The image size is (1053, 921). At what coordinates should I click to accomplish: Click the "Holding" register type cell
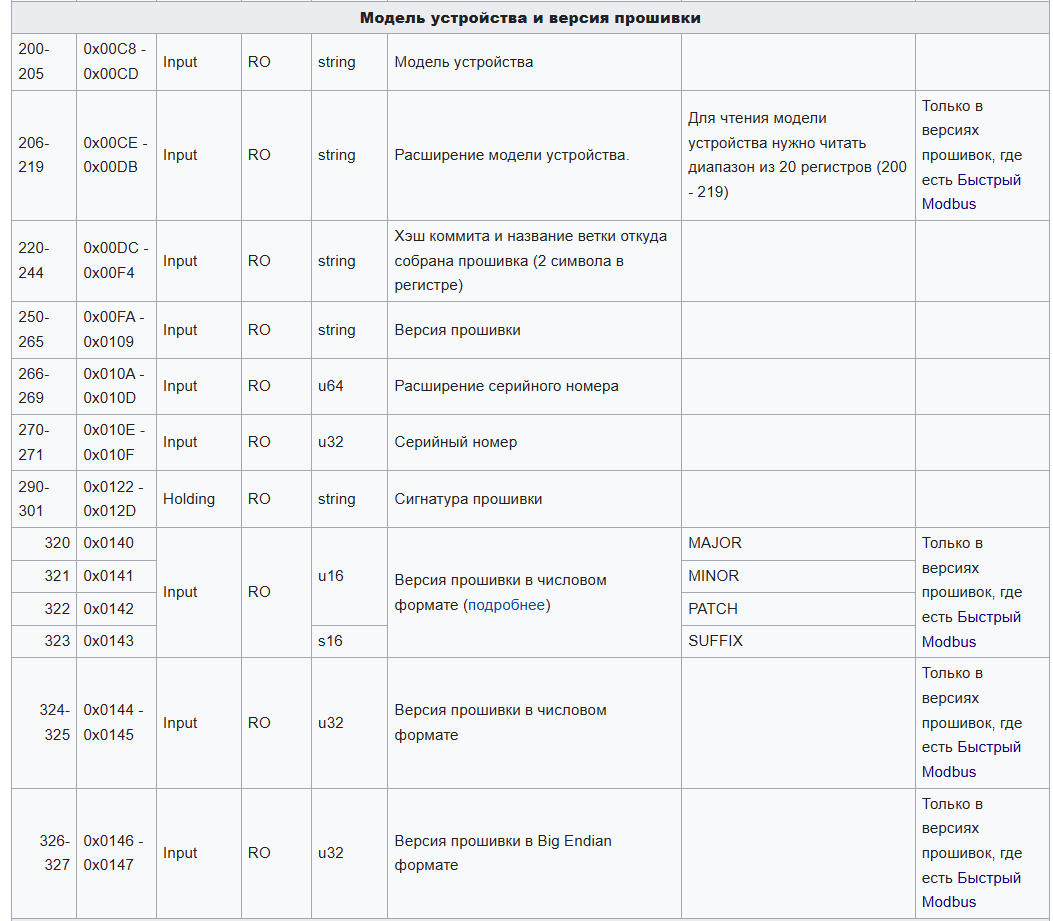coord(189,499)
